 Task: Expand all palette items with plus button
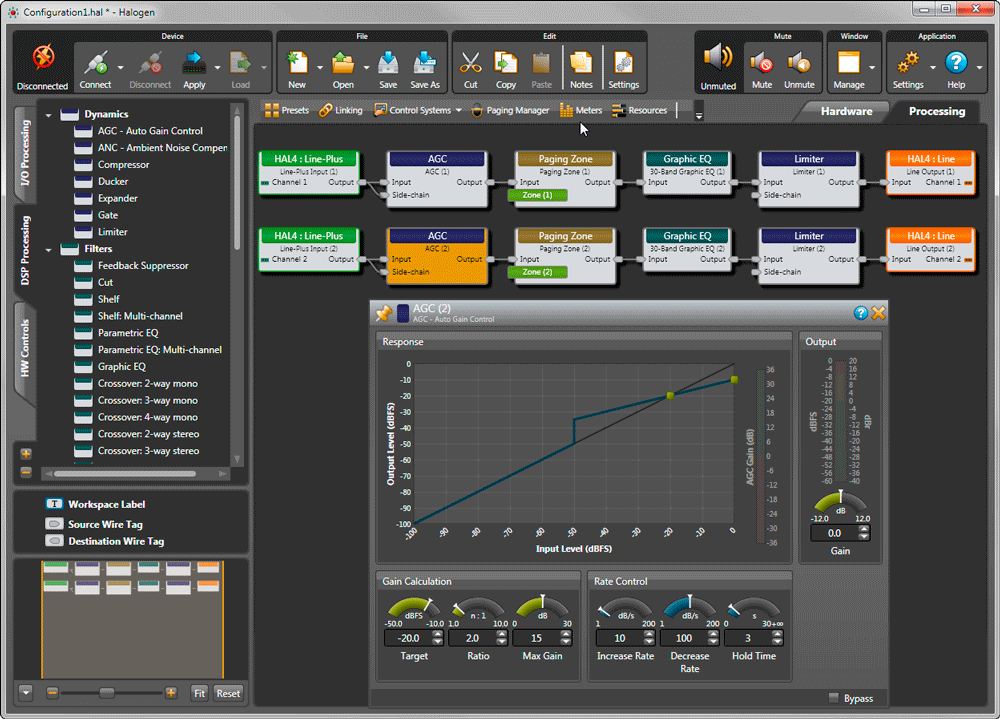pos(26,454)
